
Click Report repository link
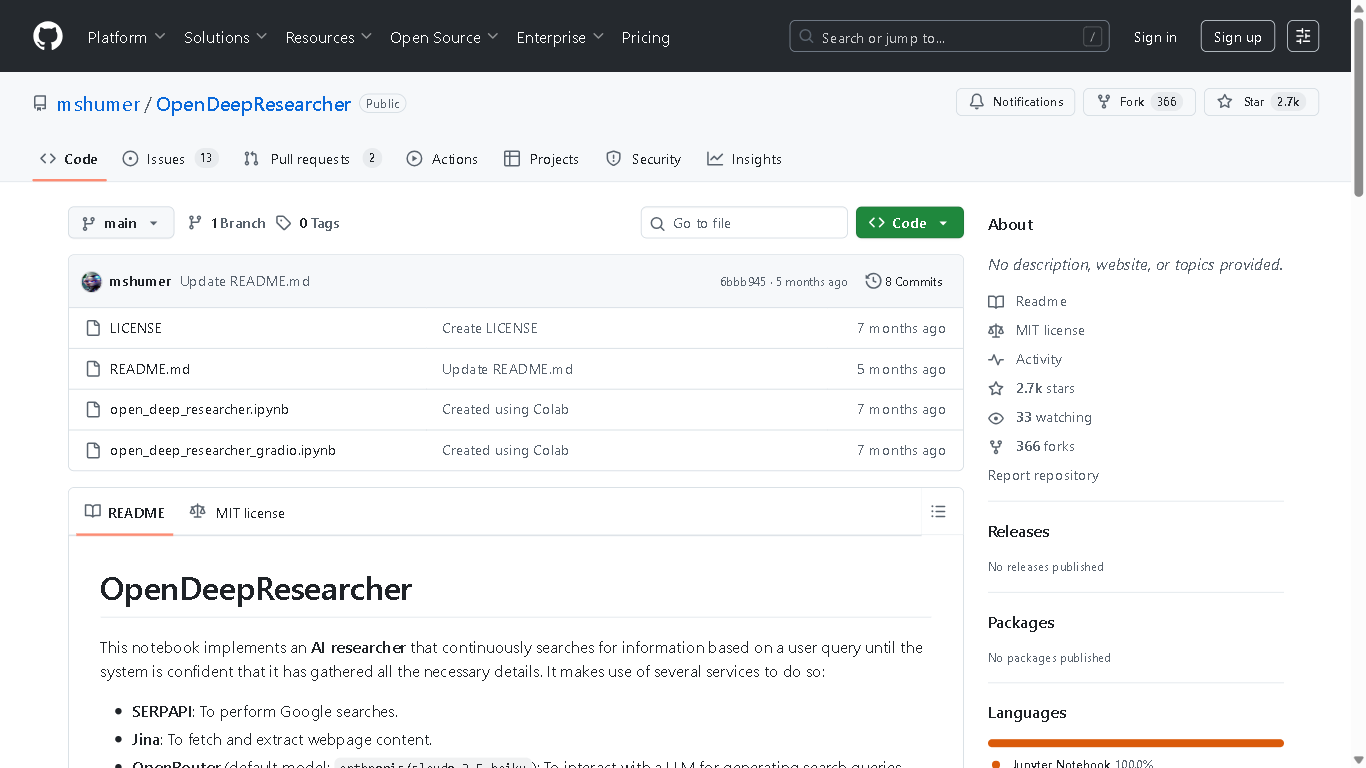click(1043, 475)
